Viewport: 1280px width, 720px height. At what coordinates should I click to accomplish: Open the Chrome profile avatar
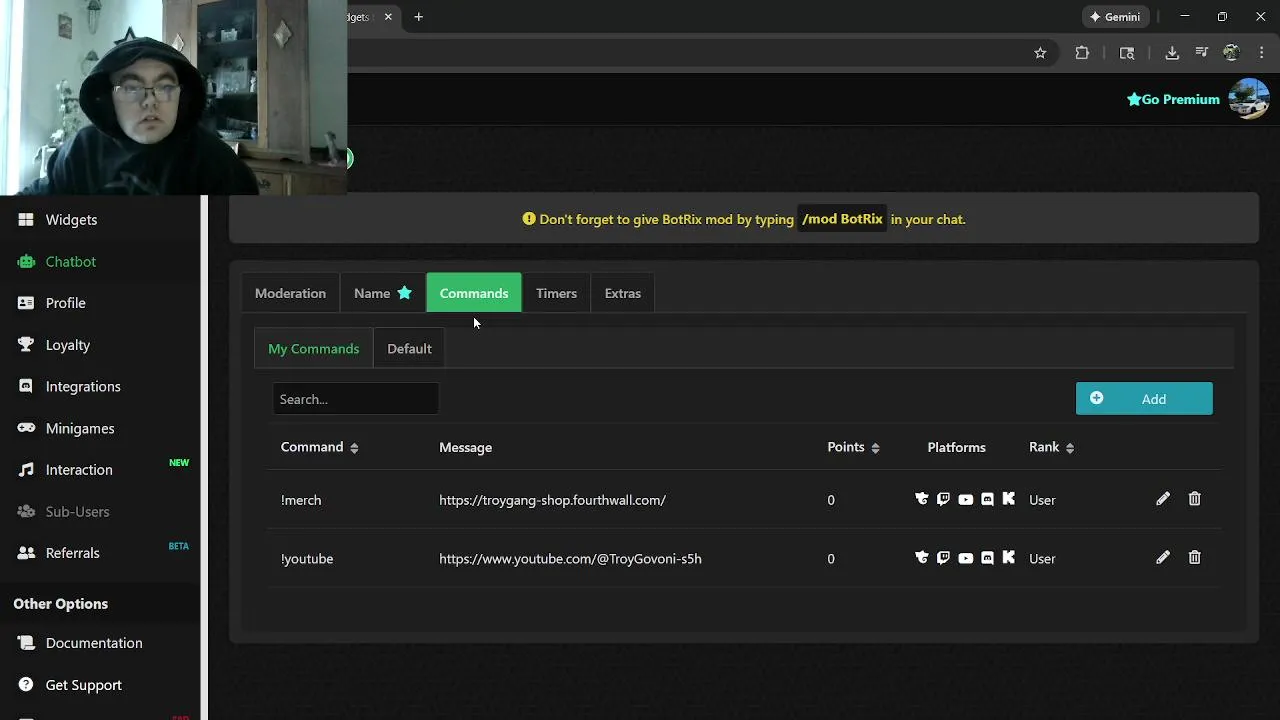coord(1231,53)
